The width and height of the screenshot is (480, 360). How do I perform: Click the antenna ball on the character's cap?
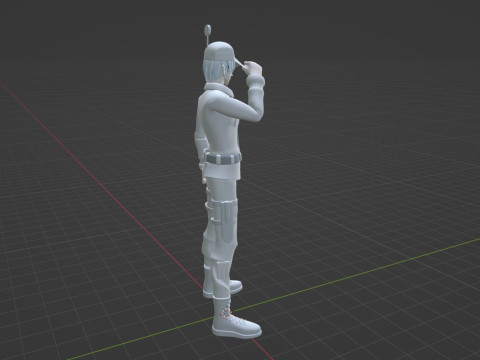click(x=208, y=29)
